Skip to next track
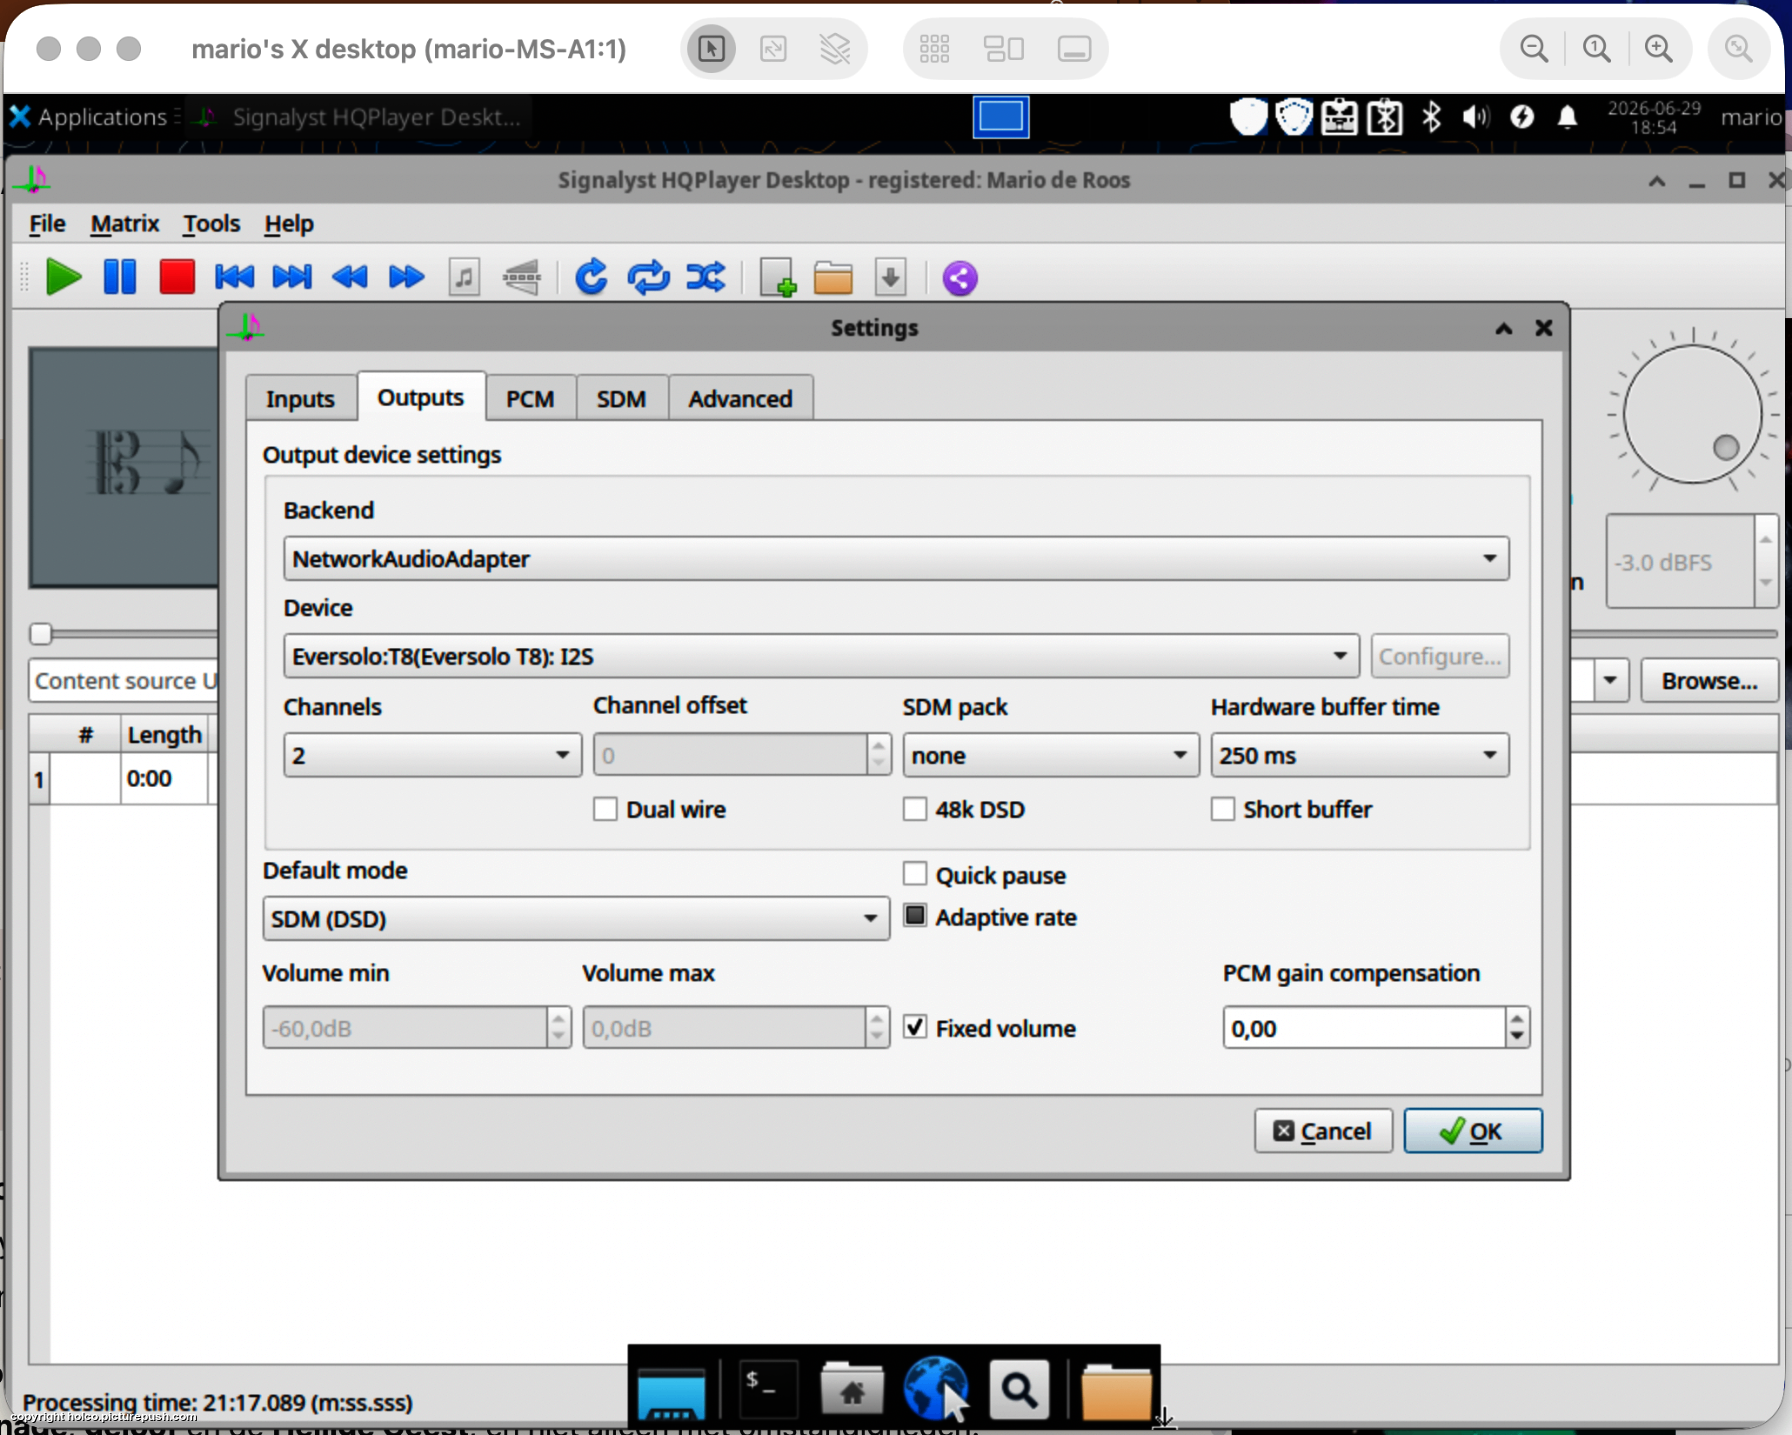The width and height of the screenshot is (1792, 1435). (x=292, y=277)
